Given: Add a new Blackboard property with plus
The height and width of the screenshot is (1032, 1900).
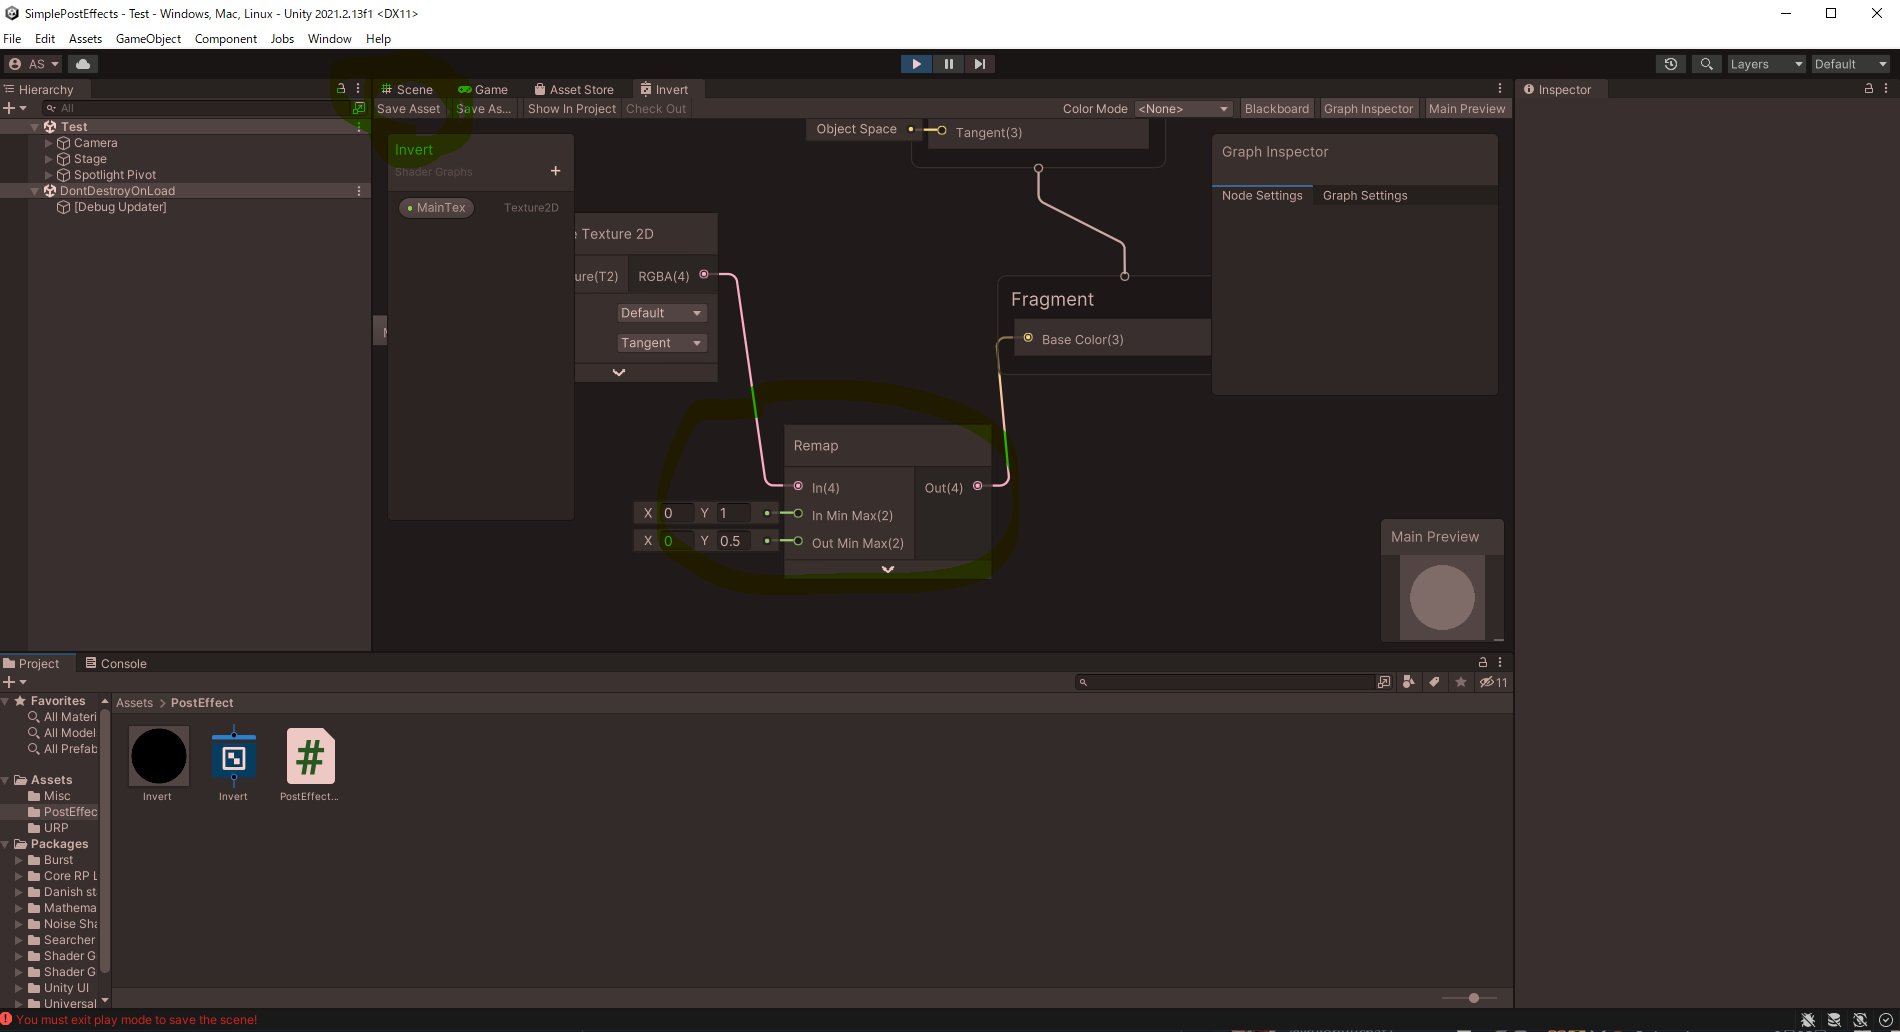Looking at the screenshot, I should [x=555, y=171].
